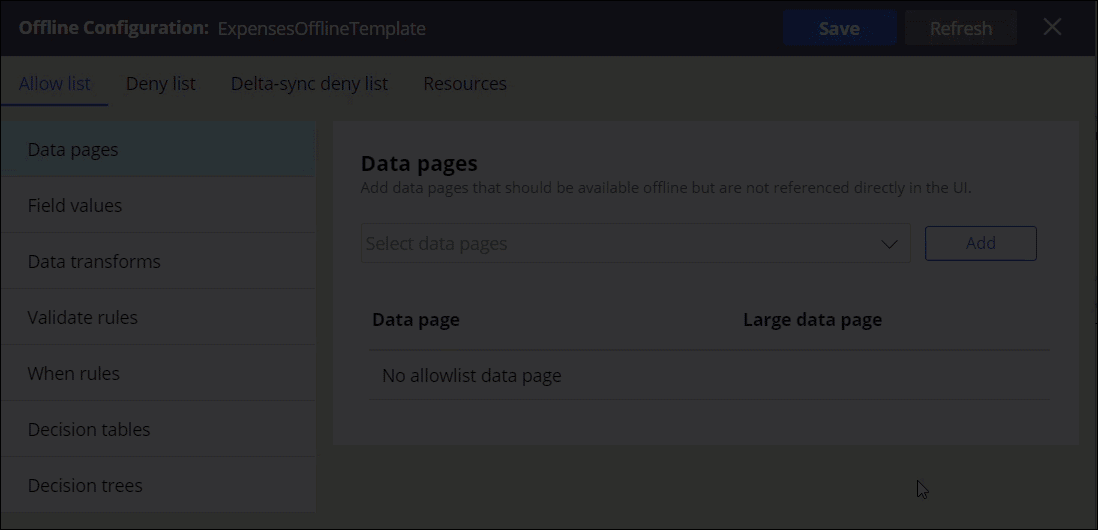Click the Refresh button

click(961, 28)
